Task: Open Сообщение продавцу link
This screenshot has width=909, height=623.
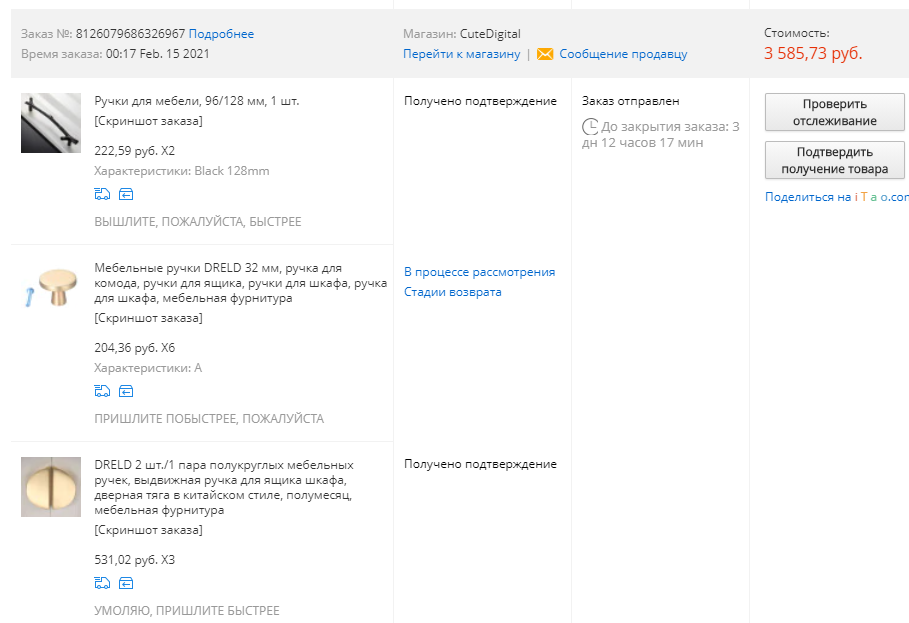Action: pos(623,54)
